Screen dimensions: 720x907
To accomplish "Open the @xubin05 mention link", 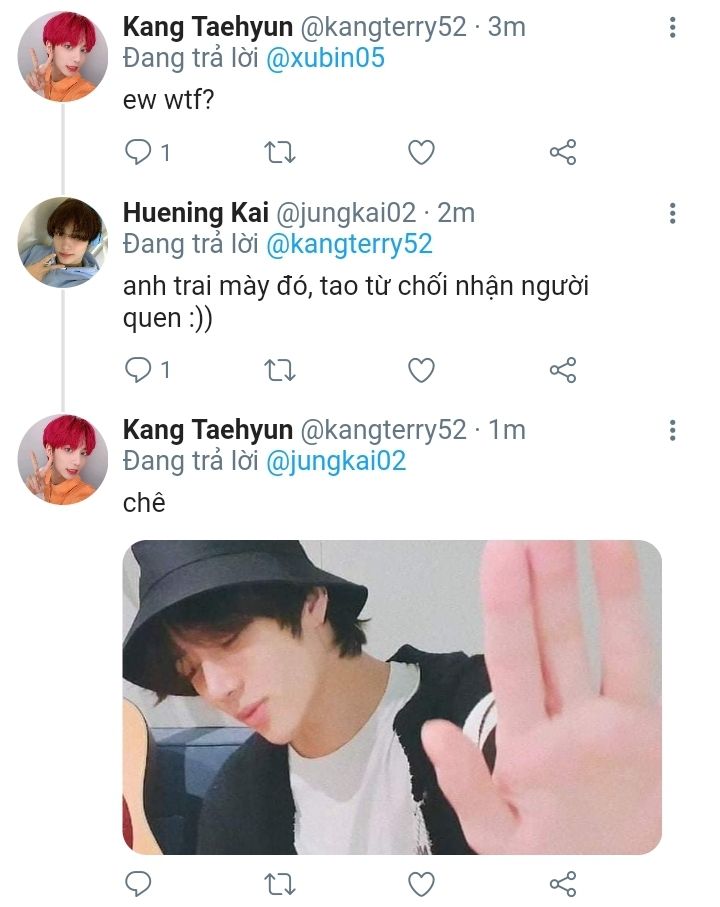I will click(324, 58).
